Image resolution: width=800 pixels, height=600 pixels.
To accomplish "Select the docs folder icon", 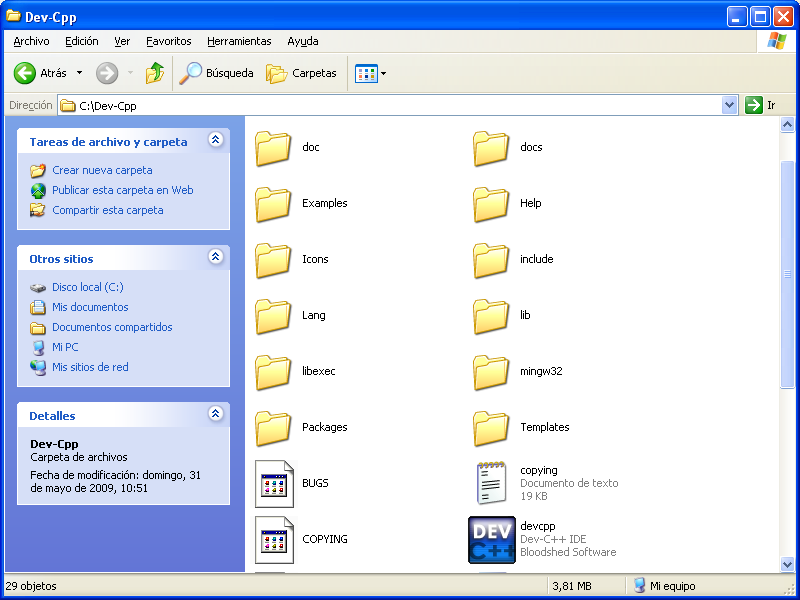I will point(491,148).
